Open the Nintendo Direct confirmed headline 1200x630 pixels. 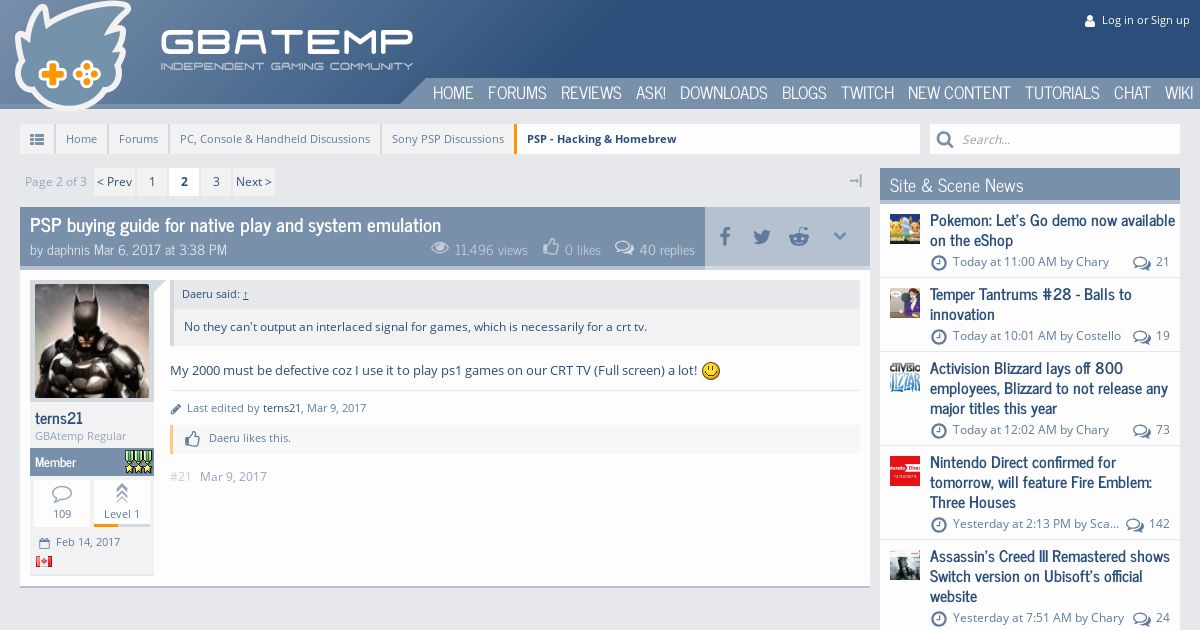pyautogui.click(x=1041, y=482)
